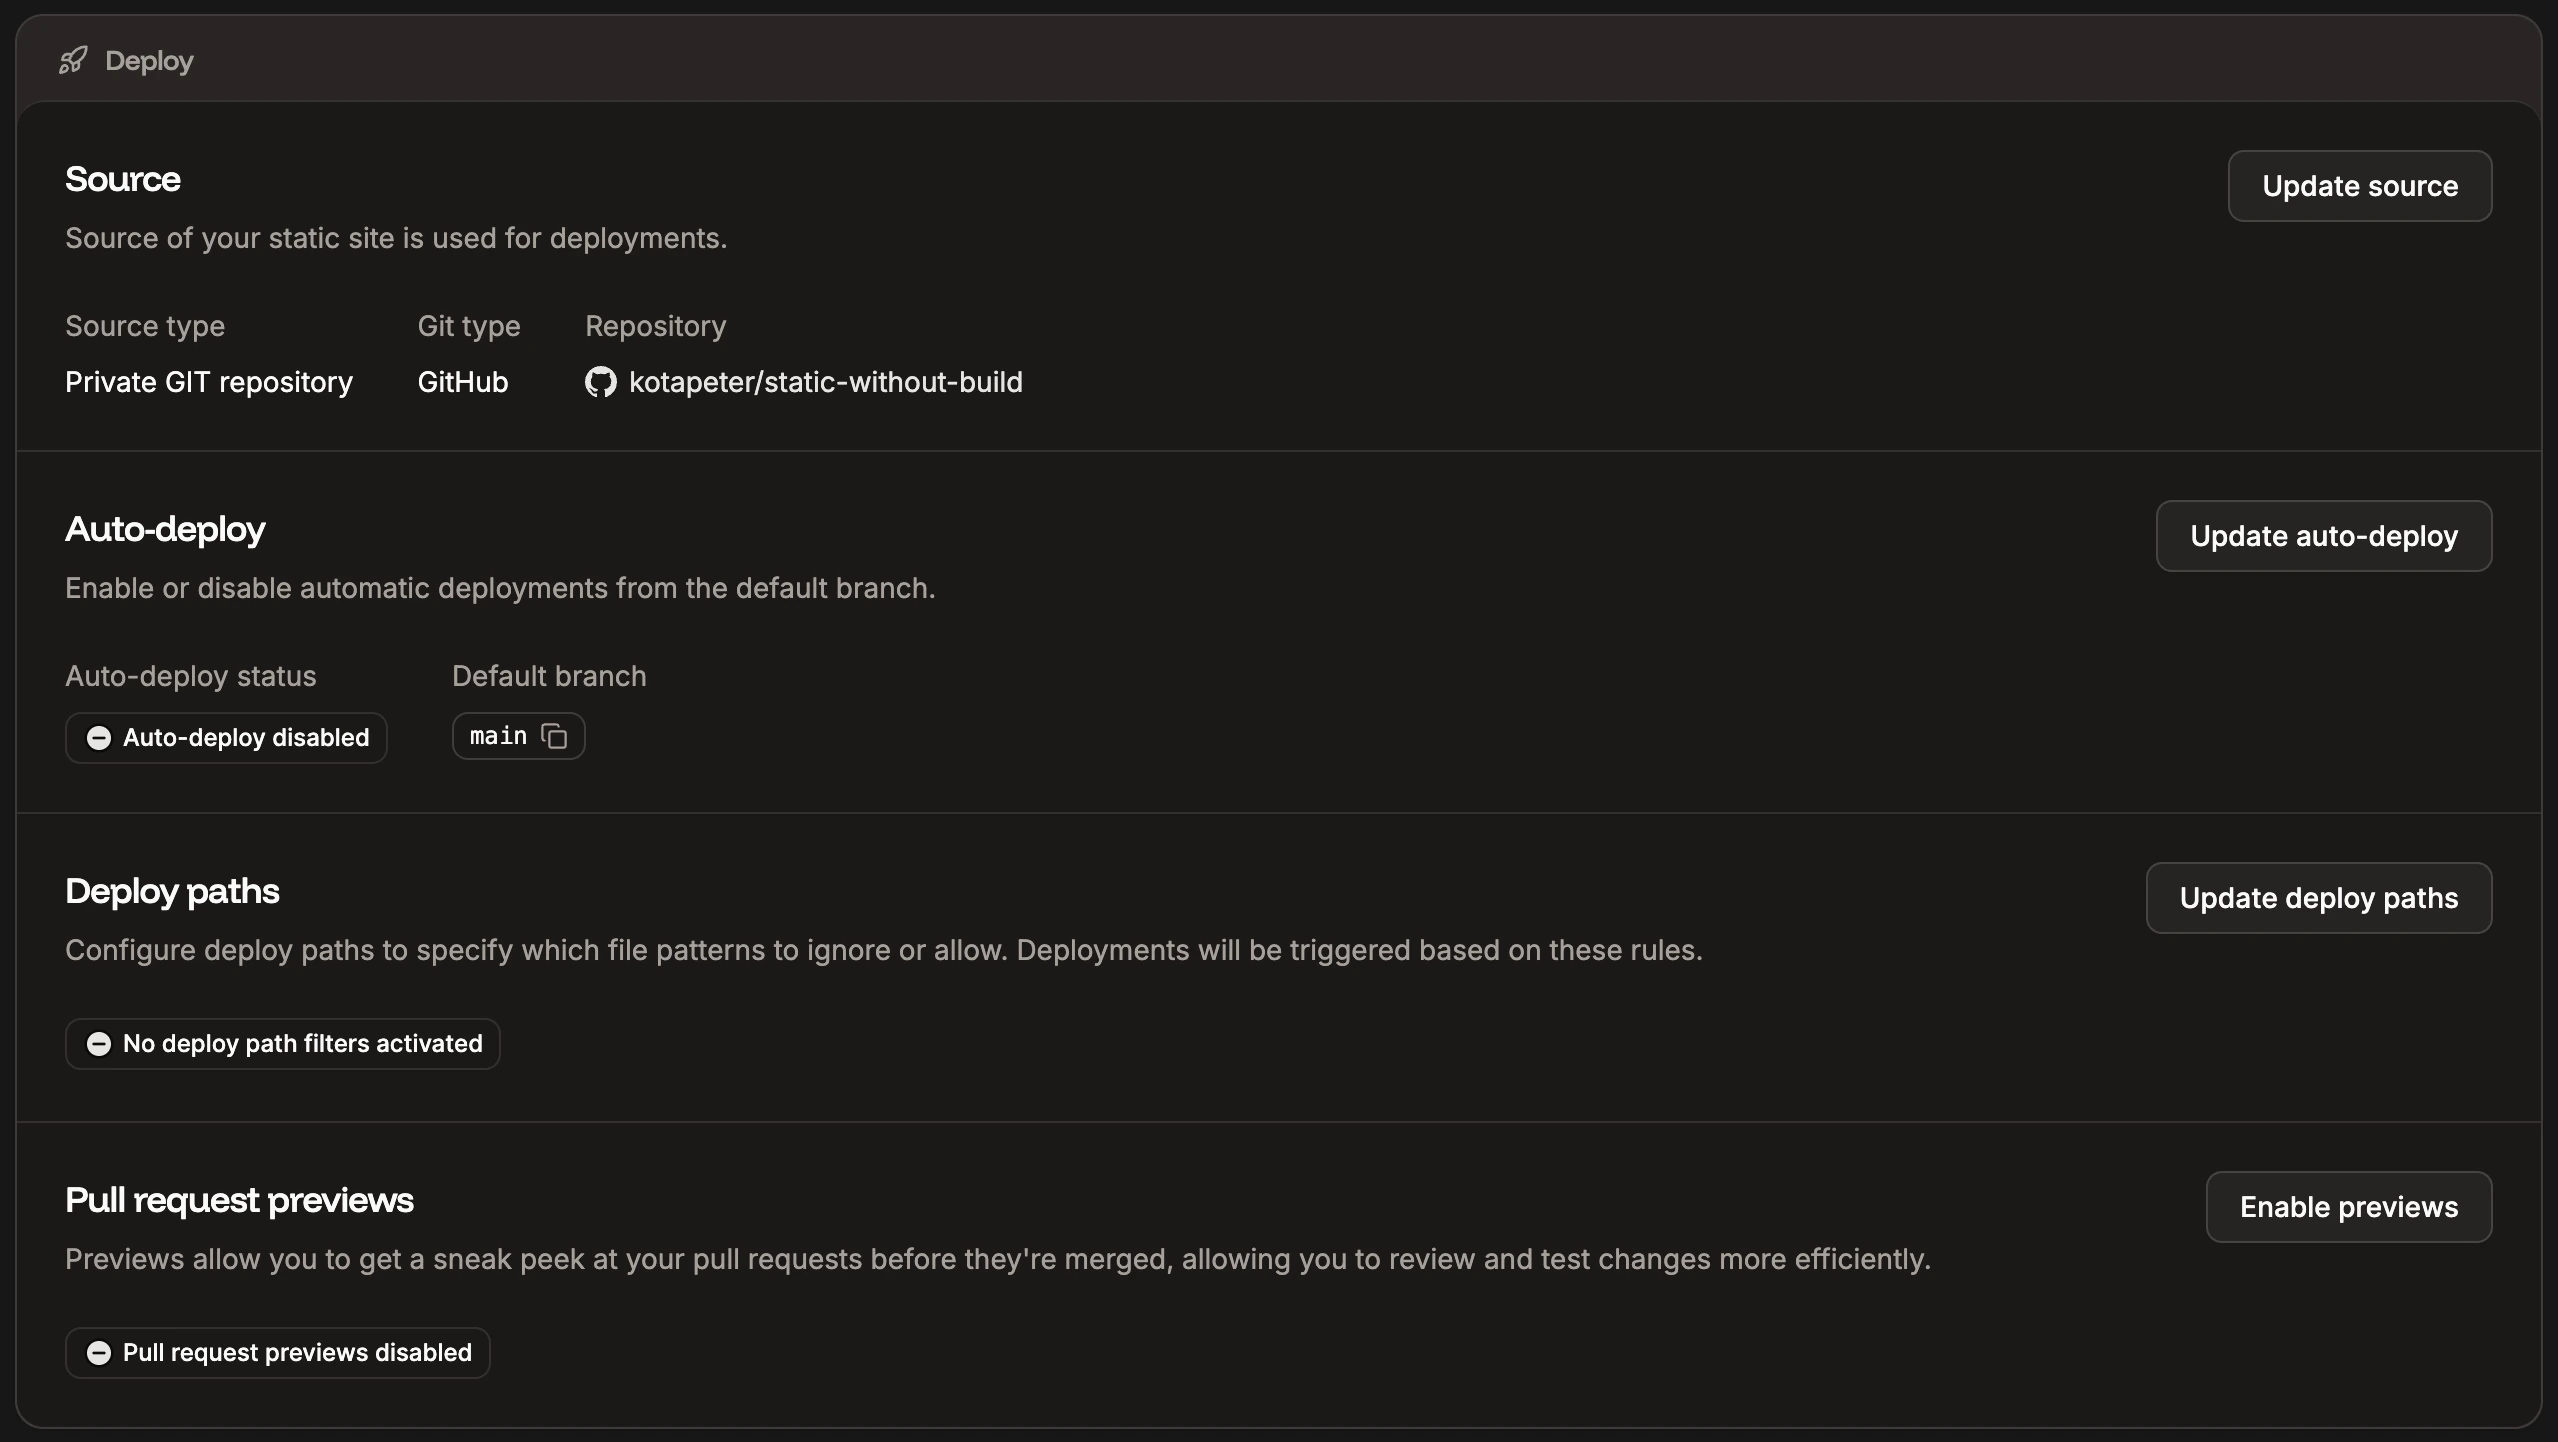Viewport: 2558px width, 1442px height.
Task: Select the main branch code chip
Action: point(517,736)
